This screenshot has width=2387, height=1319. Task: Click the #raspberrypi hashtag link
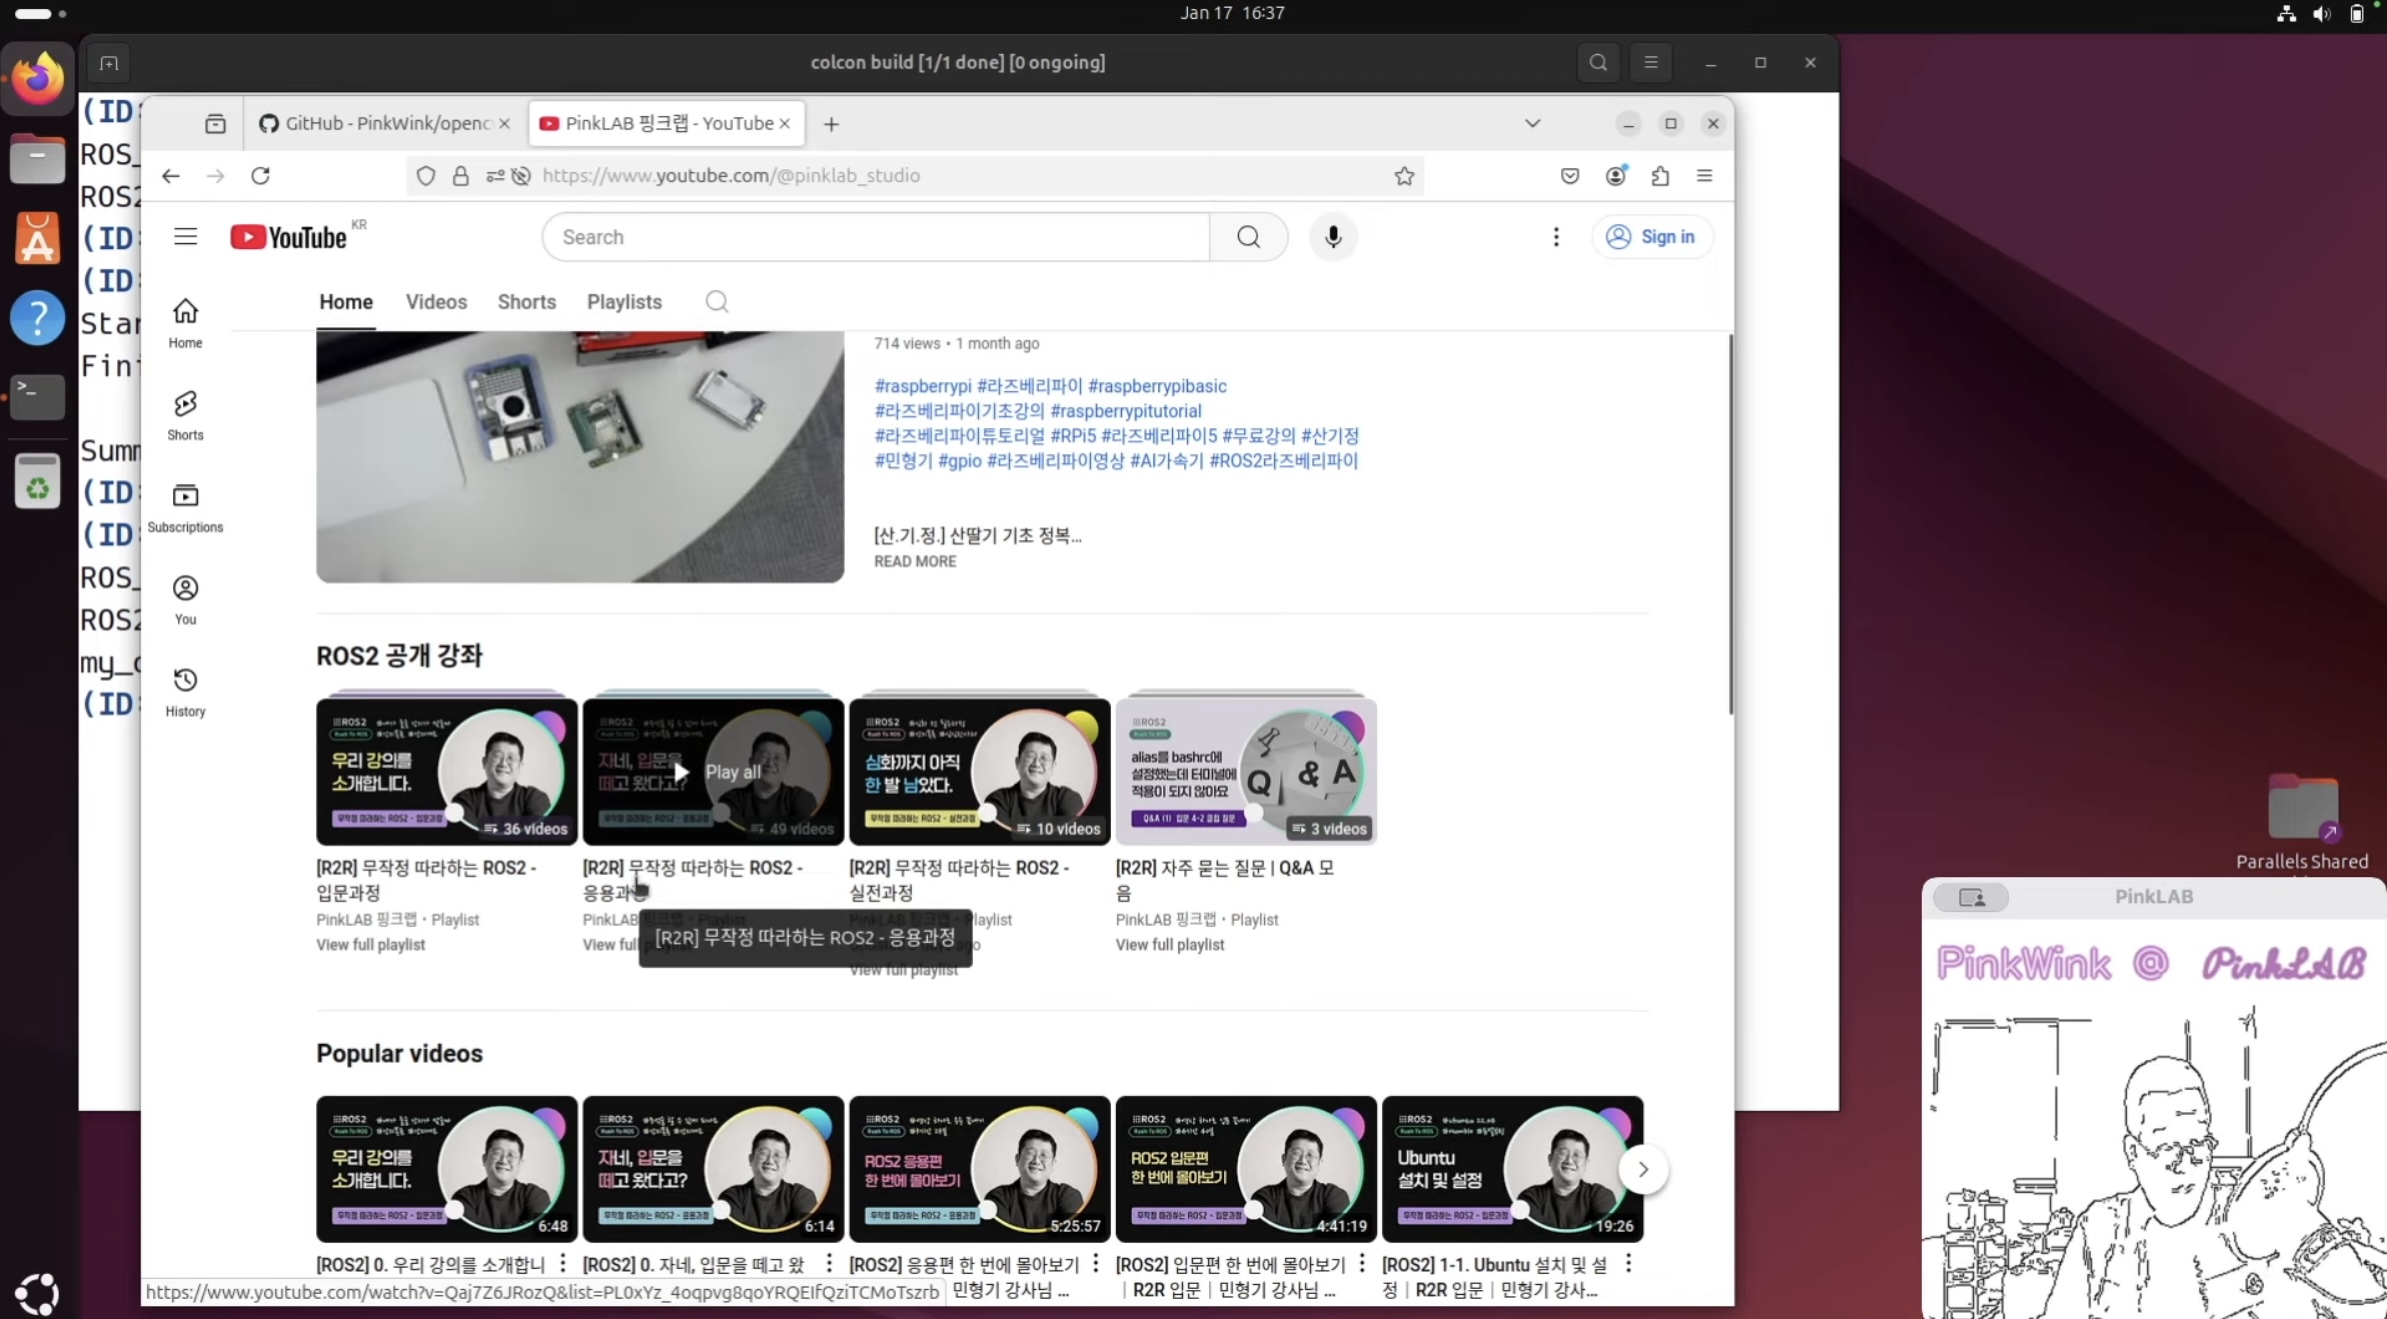point(922,386)
